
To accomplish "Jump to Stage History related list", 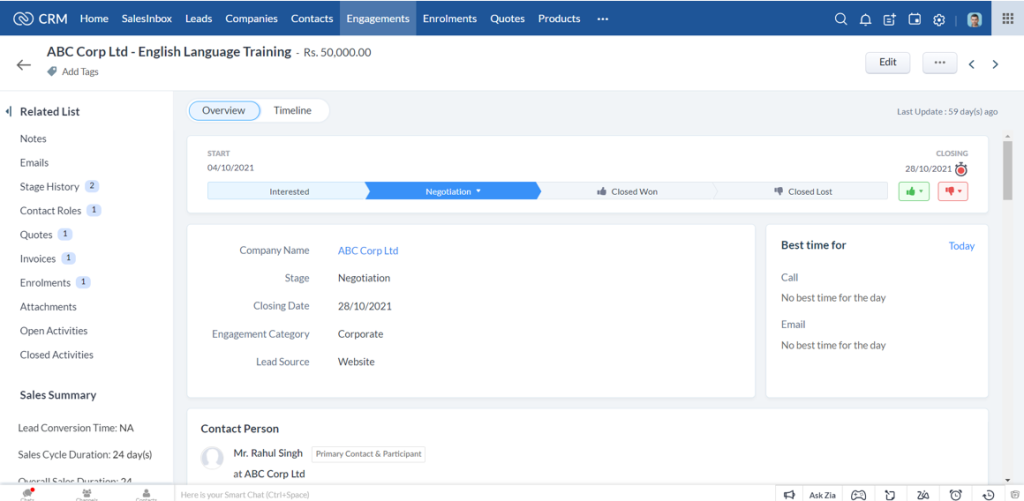I will point(49,187).
